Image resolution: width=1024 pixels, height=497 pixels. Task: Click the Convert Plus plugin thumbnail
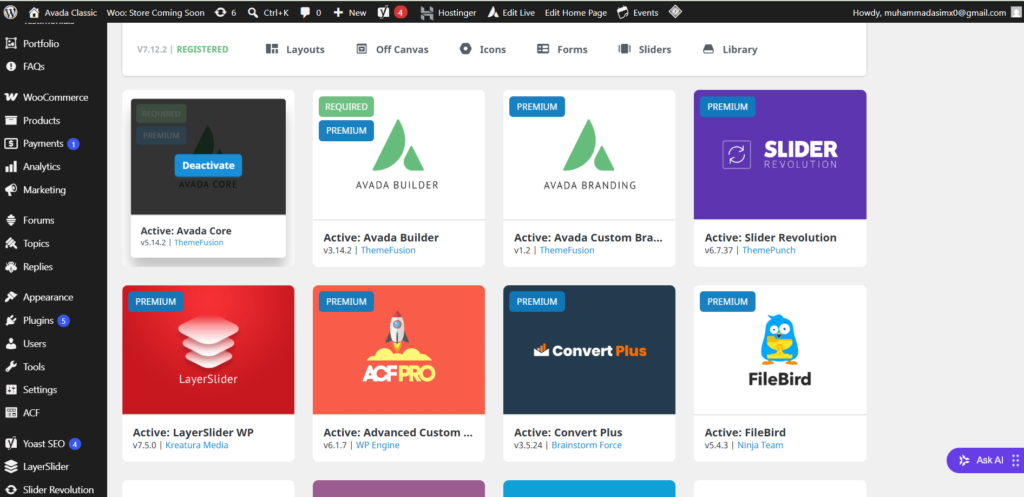pos(589,349)
